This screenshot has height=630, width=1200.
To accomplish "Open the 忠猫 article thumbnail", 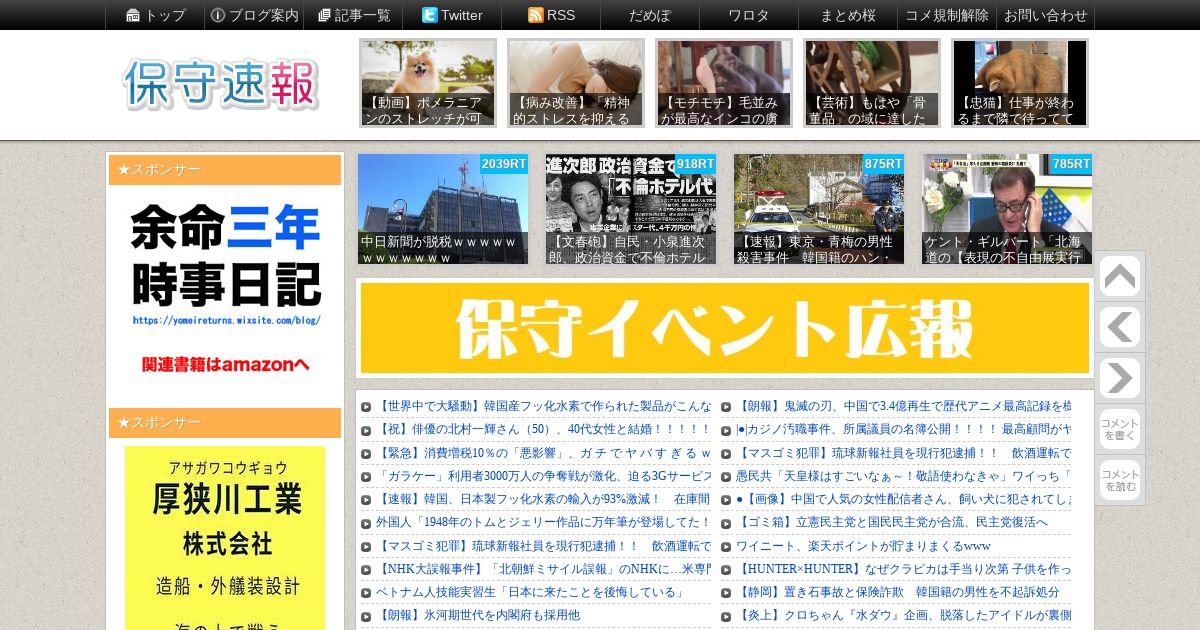I will [x=1020, y=83].
